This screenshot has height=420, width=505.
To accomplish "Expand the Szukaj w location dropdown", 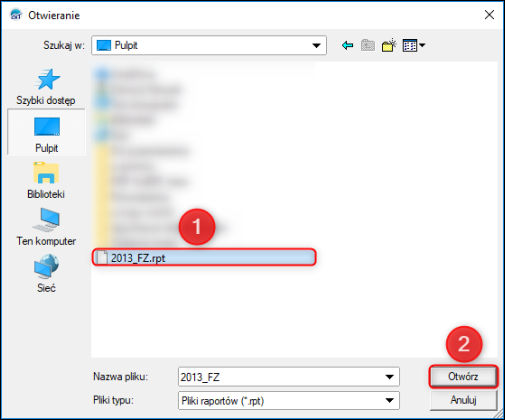I will click(316, 45).
